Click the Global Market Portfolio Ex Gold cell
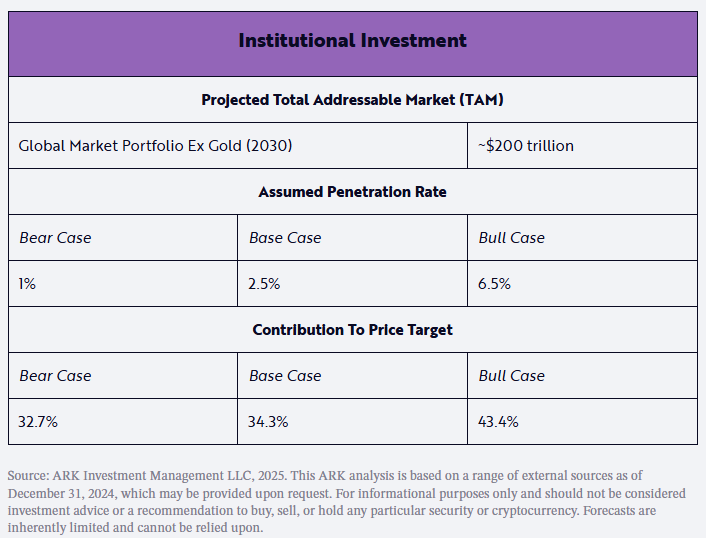 (x=155, y=146)
